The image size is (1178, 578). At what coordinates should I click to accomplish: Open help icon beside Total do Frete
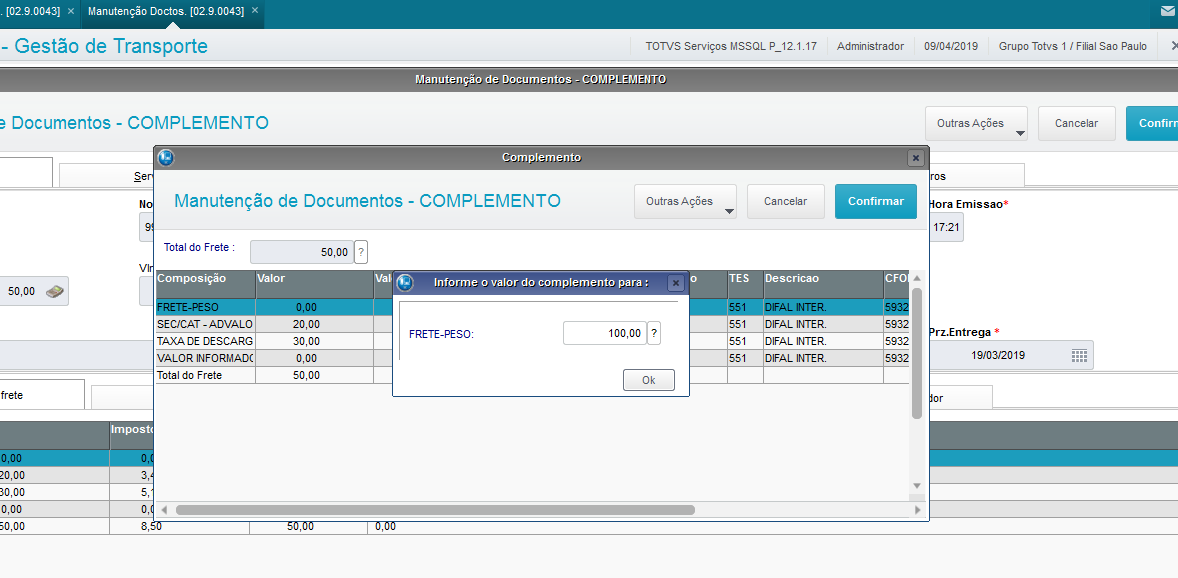coord(361,252)
